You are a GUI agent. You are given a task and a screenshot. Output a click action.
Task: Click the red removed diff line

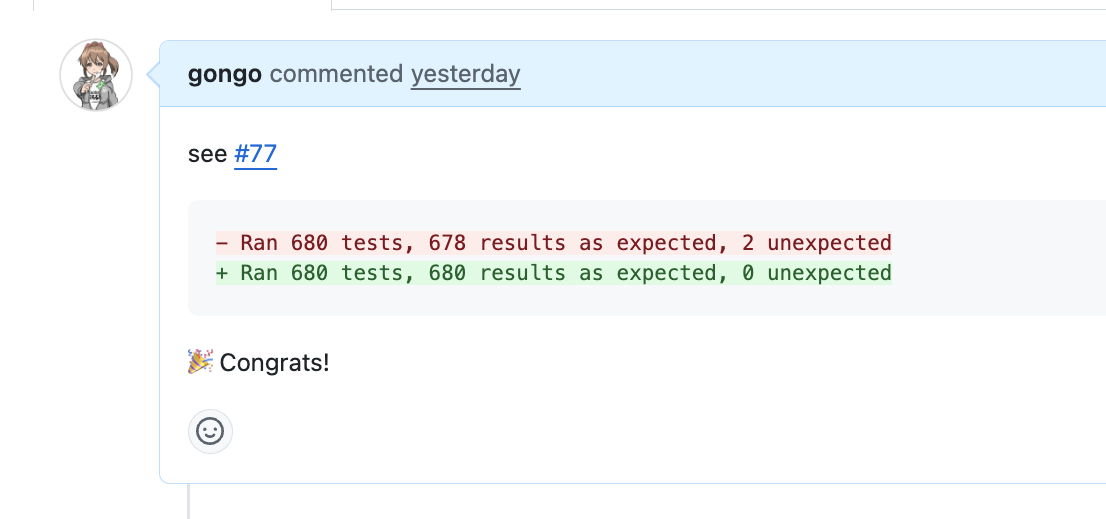[554, 243]
